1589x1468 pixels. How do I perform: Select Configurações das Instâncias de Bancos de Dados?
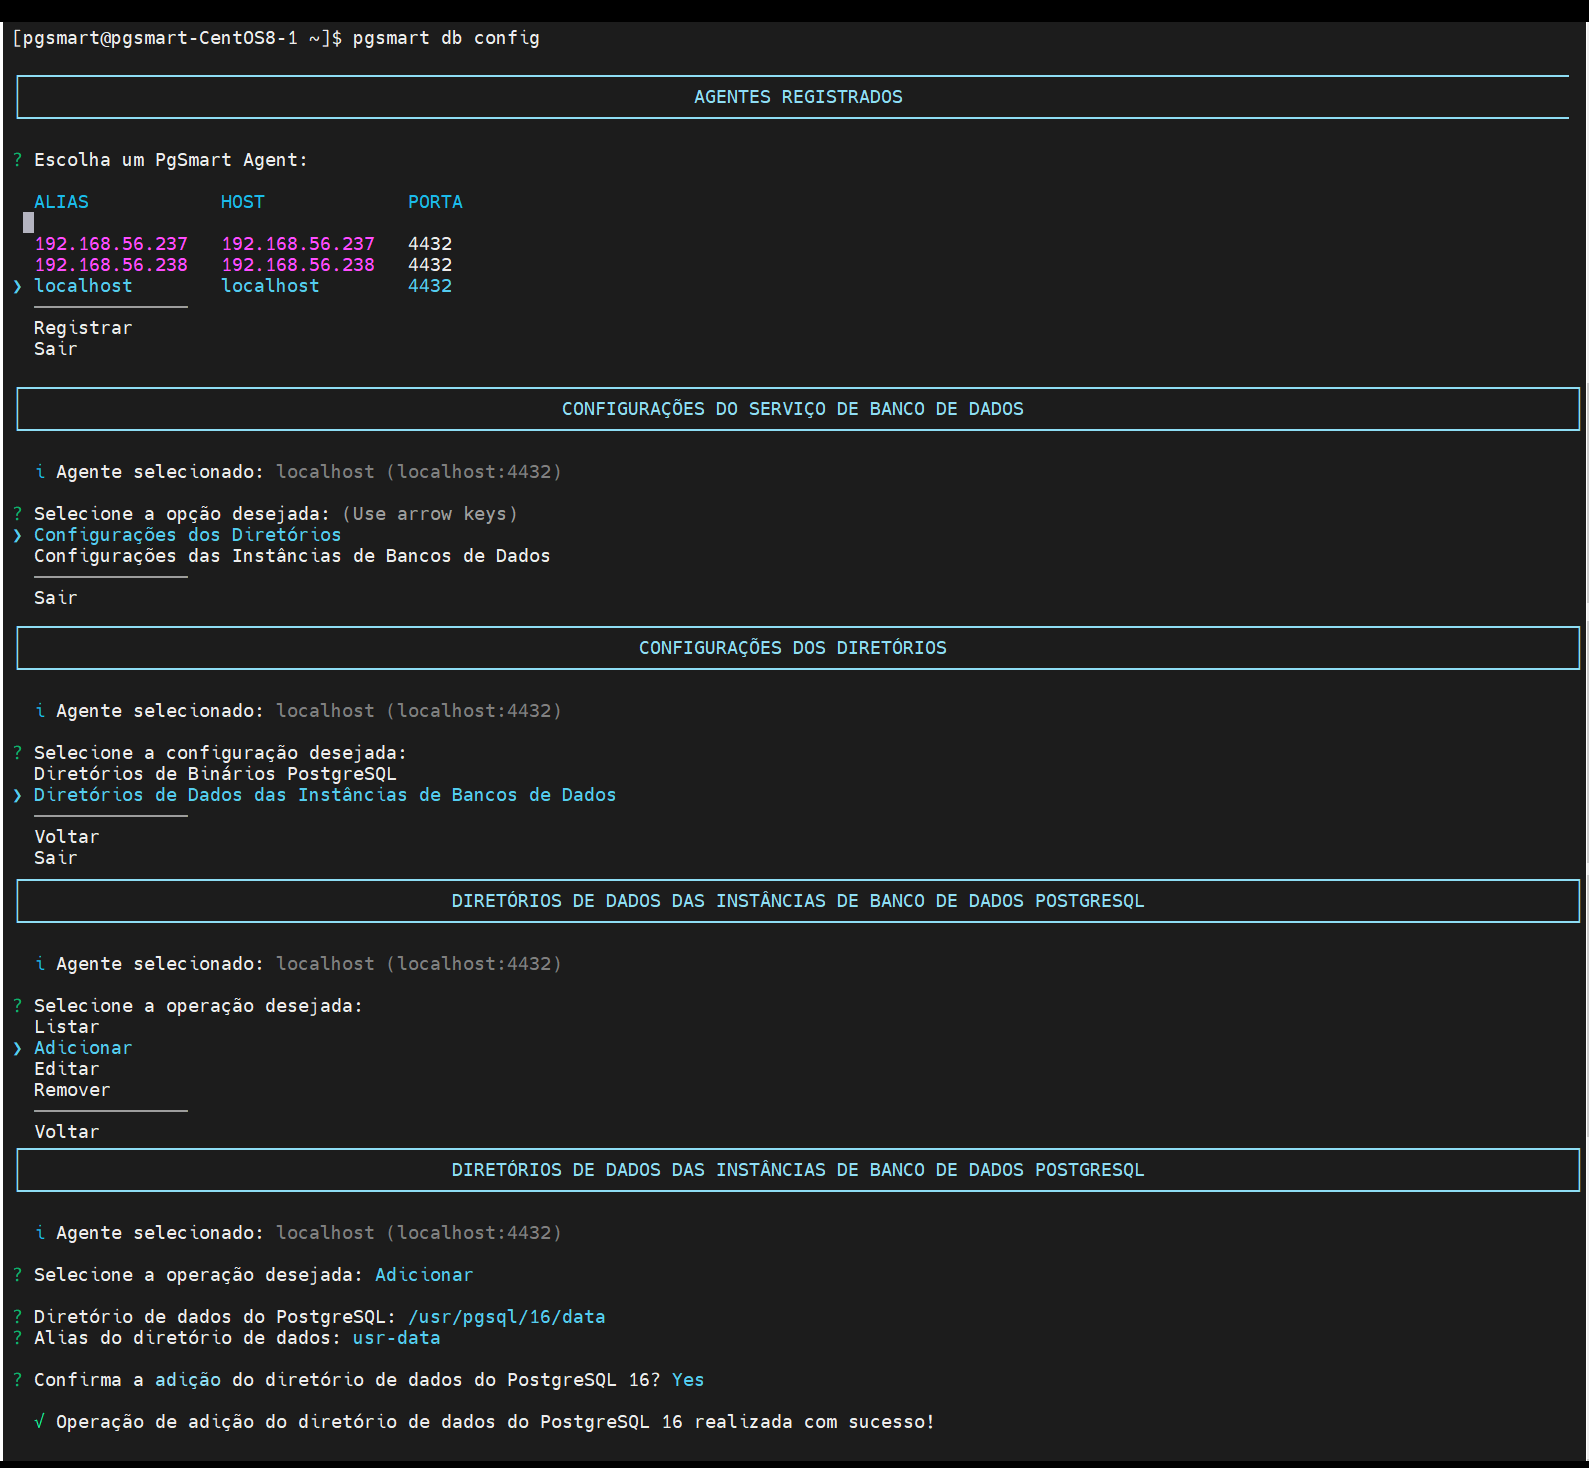click(x=292, y=556)
